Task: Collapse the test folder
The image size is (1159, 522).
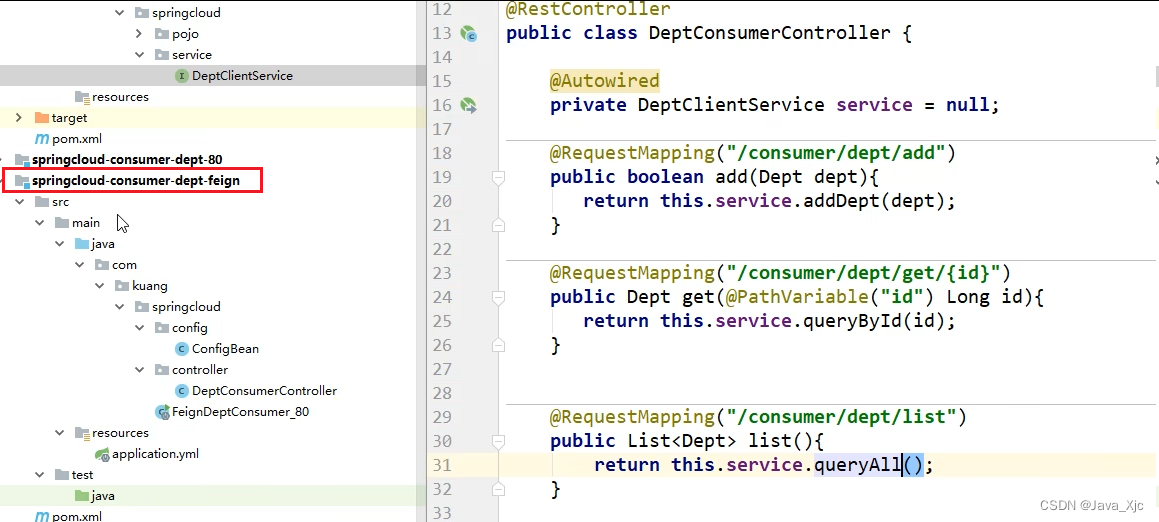Action: (40, 475)
